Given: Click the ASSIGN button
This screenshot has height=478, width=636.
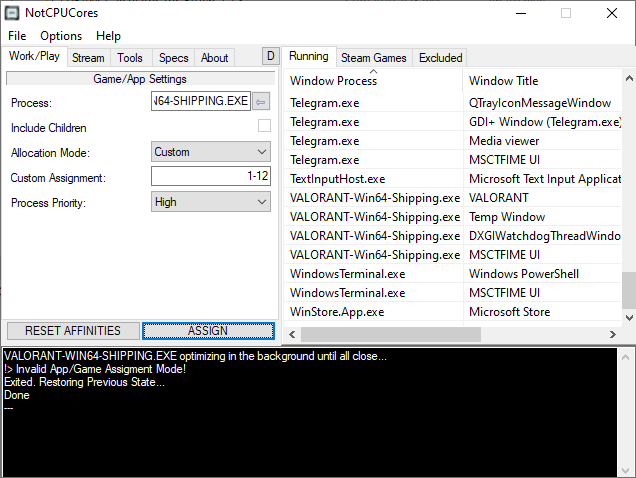Looking at the screenshot, I should click(208, 331).
